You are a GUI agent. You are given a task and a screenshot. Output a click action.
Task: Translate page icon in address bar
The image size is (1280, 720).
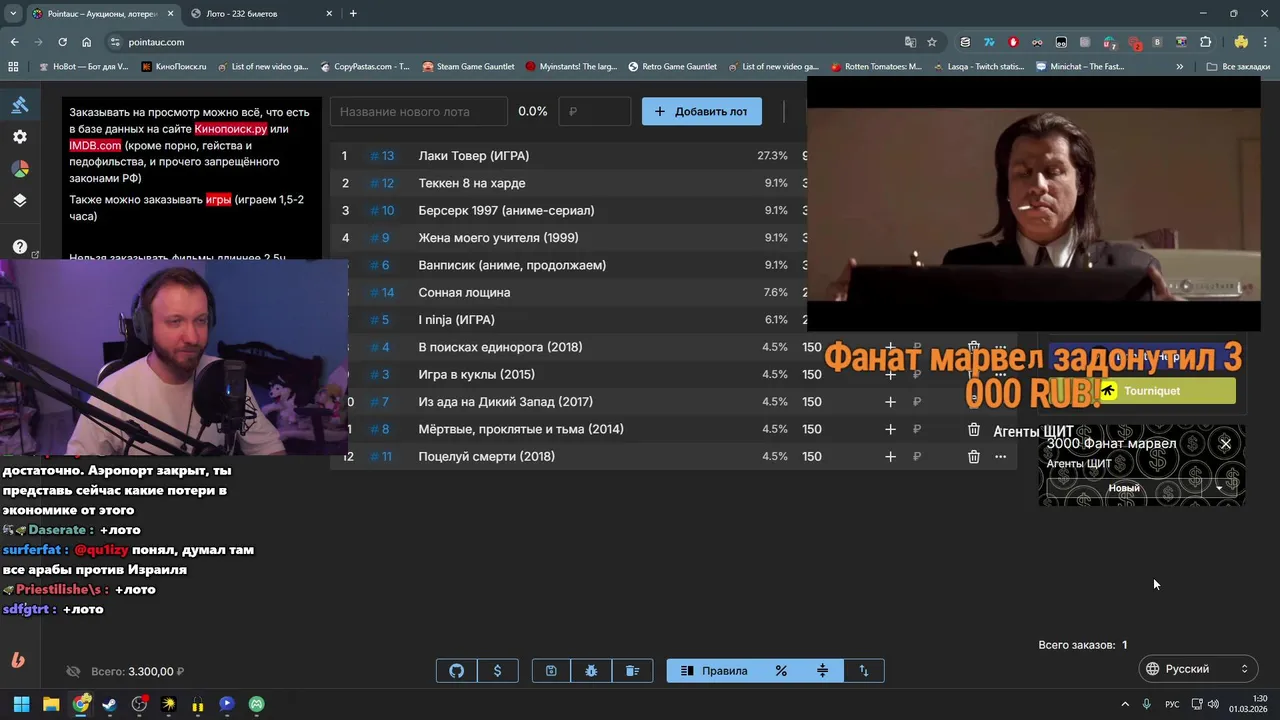click(x=910, y=42)
